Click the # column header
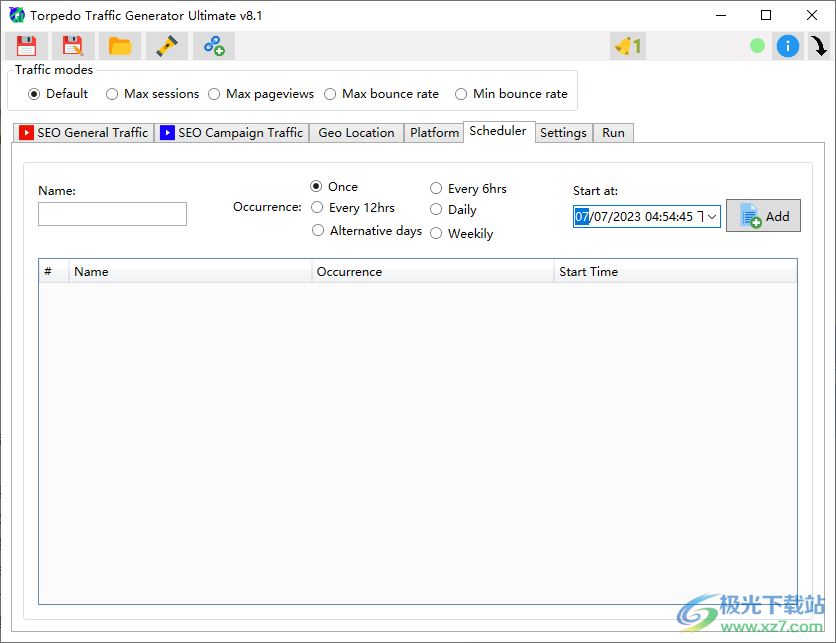 (x=54, y=271)
